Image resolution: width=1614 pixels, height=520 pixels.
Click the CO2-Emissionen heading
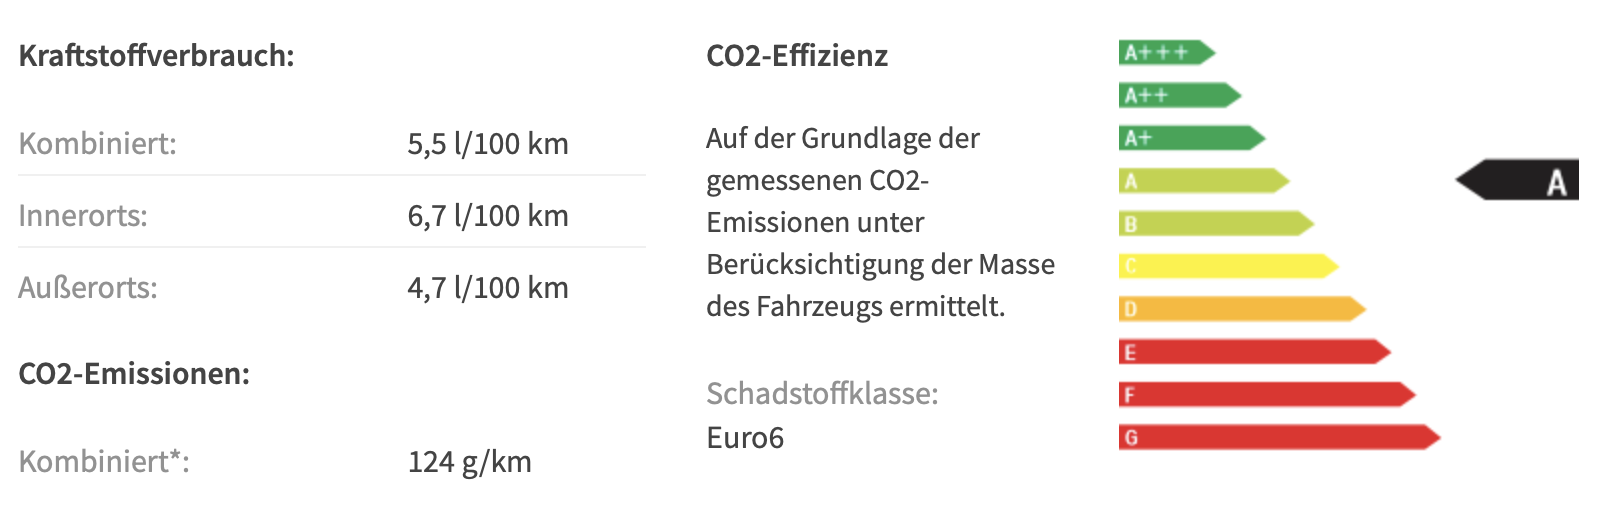point(134,373)
